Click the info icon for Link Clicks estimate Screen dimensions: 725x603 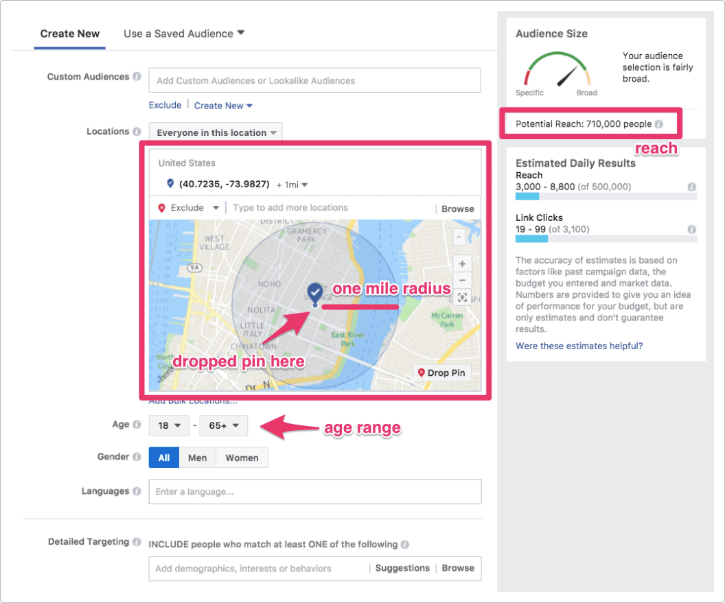[x=692, y=229]
